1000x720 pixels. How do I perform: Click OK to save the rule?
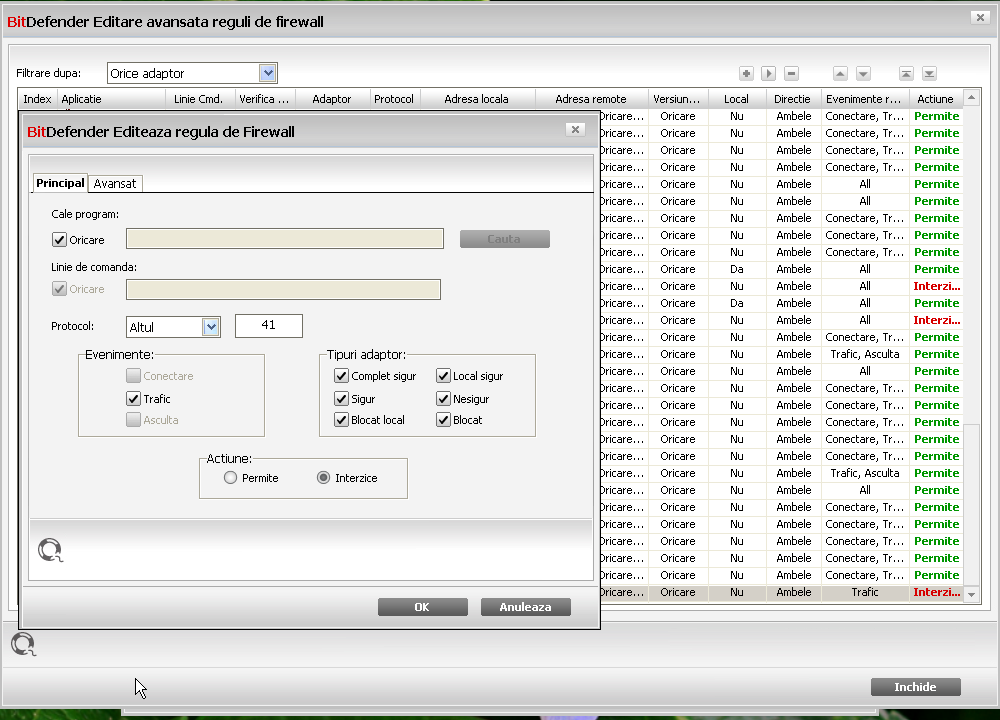[x=422, y=607]
